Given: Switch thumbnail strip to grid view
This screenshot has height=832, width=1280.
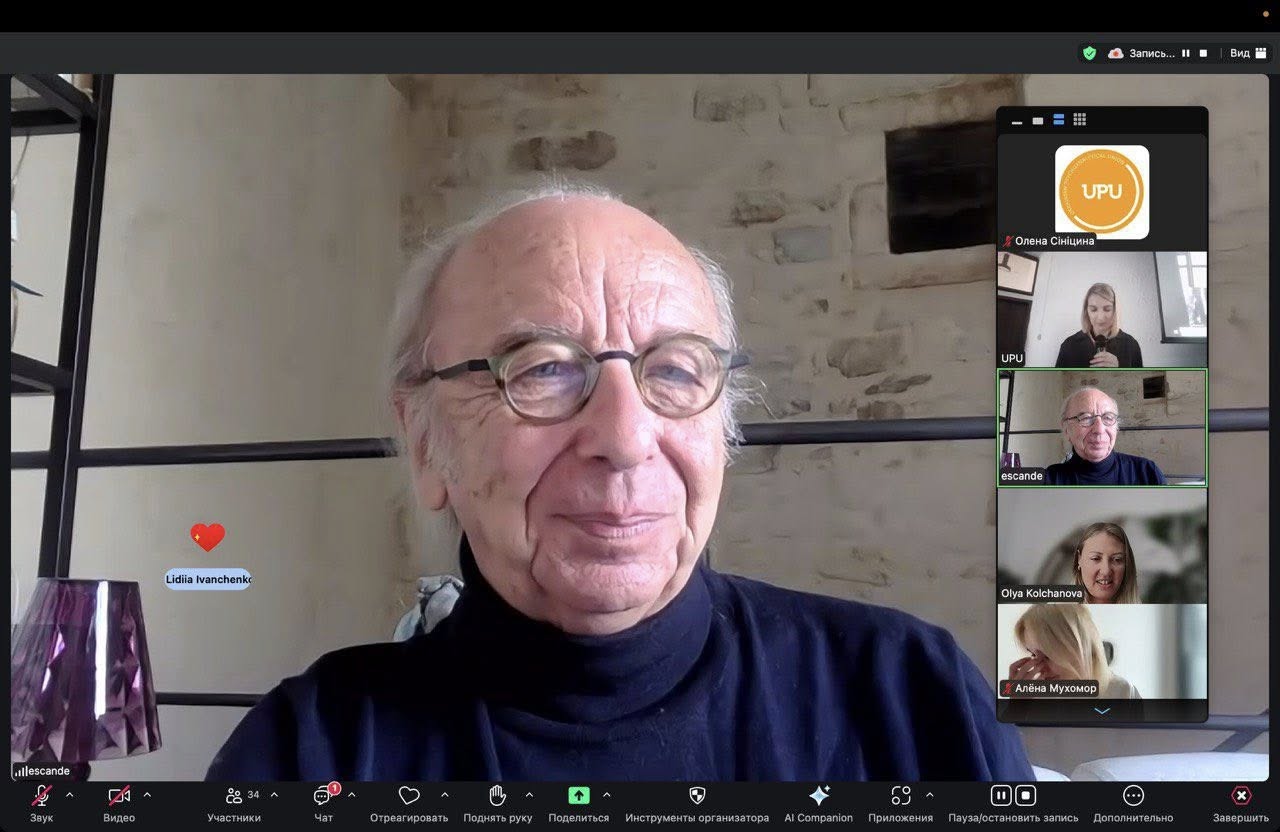Looking at the screenshot, I should (x=1080, y=120).
